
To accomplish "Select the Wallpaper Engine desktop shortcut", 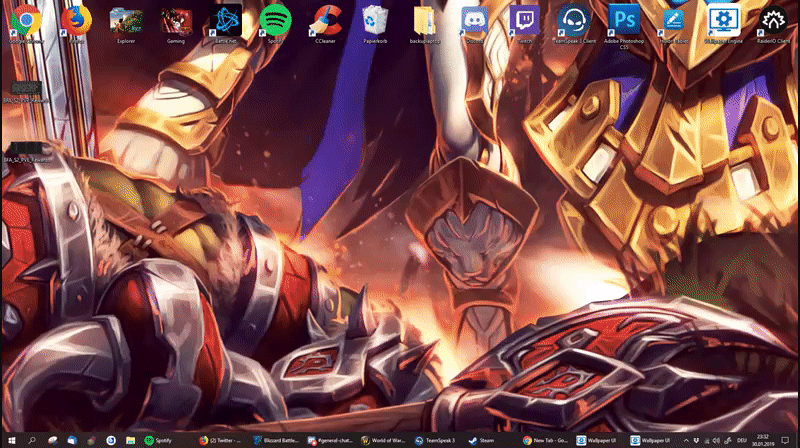I will click(723, 23).
